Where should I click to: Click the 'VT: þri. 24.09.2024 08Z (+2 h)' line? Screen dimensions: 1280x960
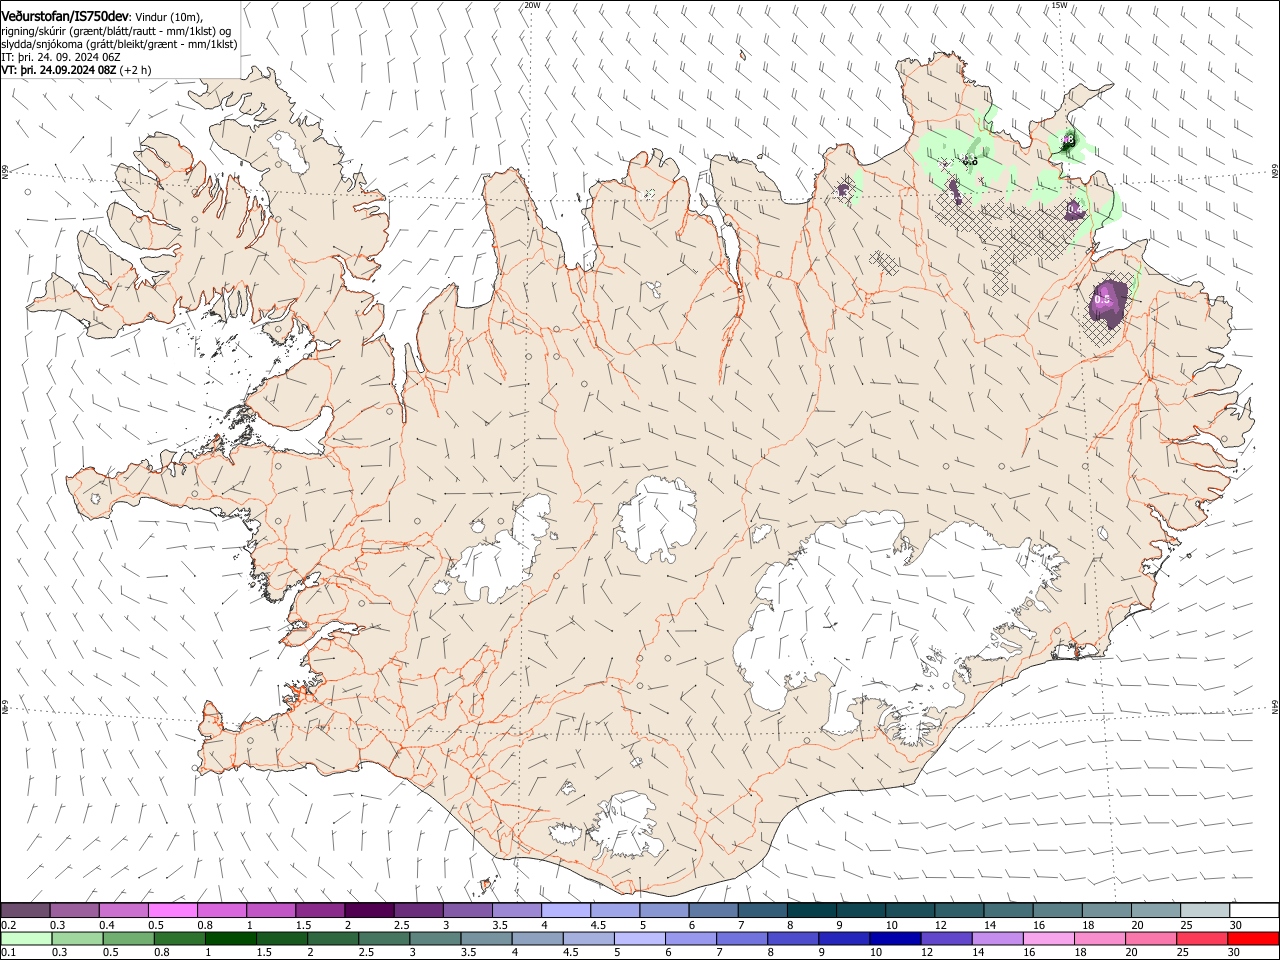pos(76,70)
